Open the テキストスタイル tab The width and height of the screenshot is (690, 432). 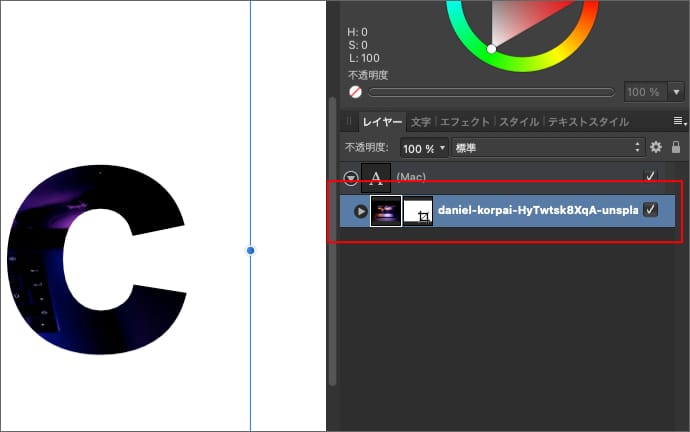click(x=588, y=122)
